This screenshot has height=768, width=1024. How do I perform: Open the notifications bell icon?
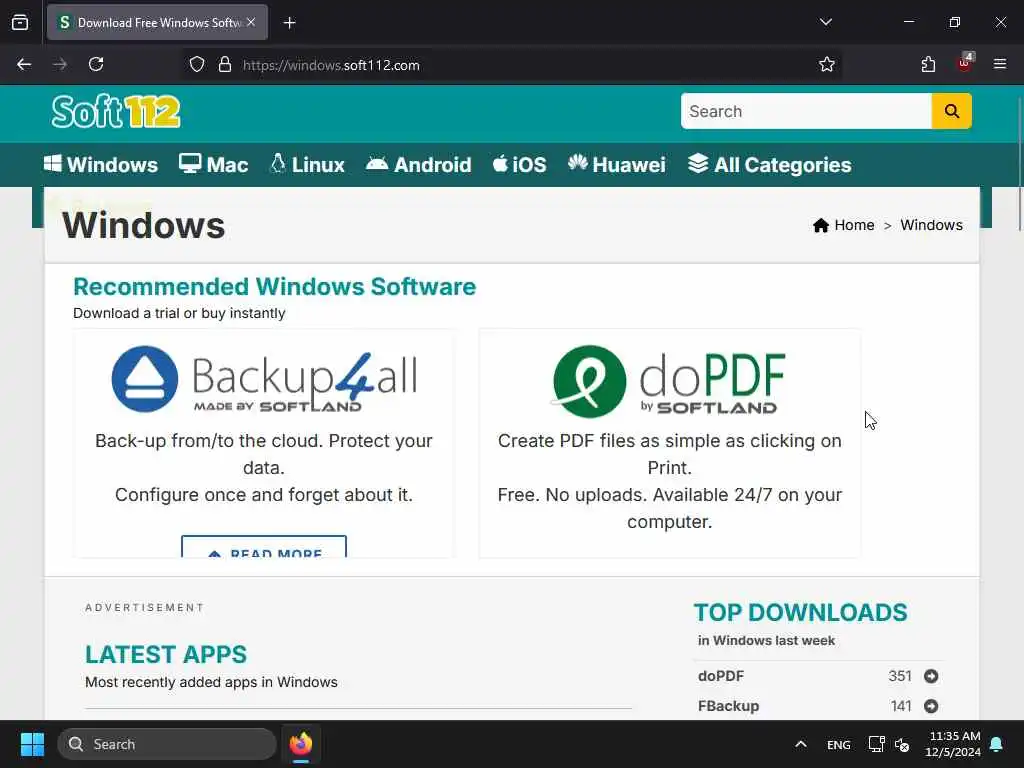pyautogui.click(x=997, y=744)
